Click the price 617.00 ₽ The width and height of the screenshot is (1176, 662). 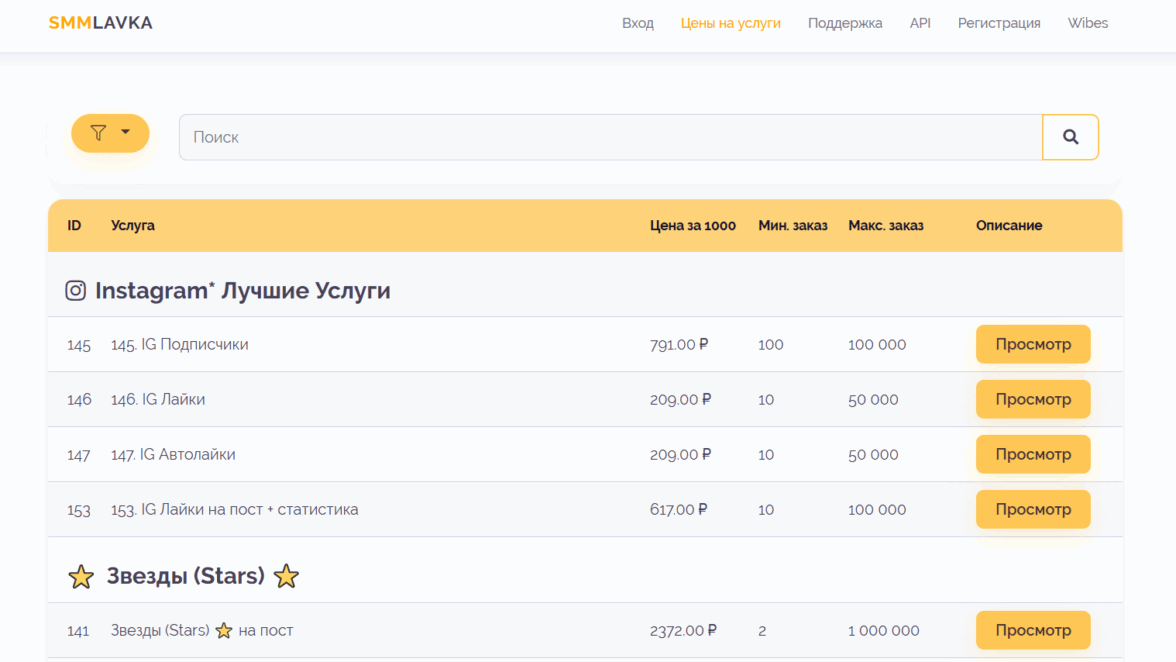pos(678,510)
